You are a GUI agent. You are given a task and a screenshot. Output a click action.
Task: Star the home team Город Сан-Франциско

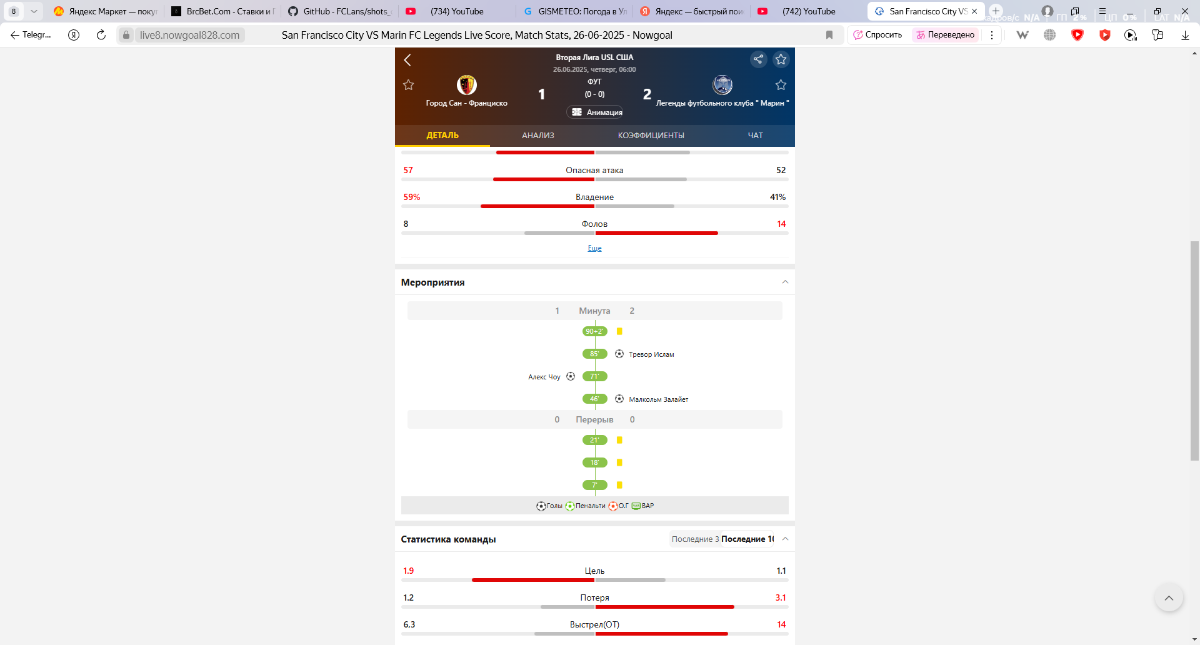click(x=408, y=85)
